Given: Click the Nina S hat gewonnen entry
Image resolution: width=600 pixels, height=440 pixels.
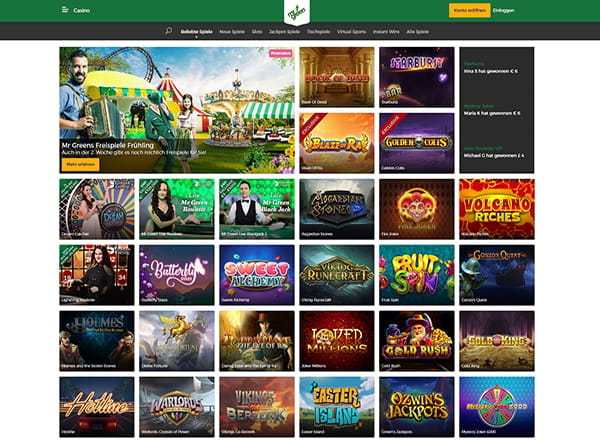Looking at the screenshot, I should click(x=491, y=71).
